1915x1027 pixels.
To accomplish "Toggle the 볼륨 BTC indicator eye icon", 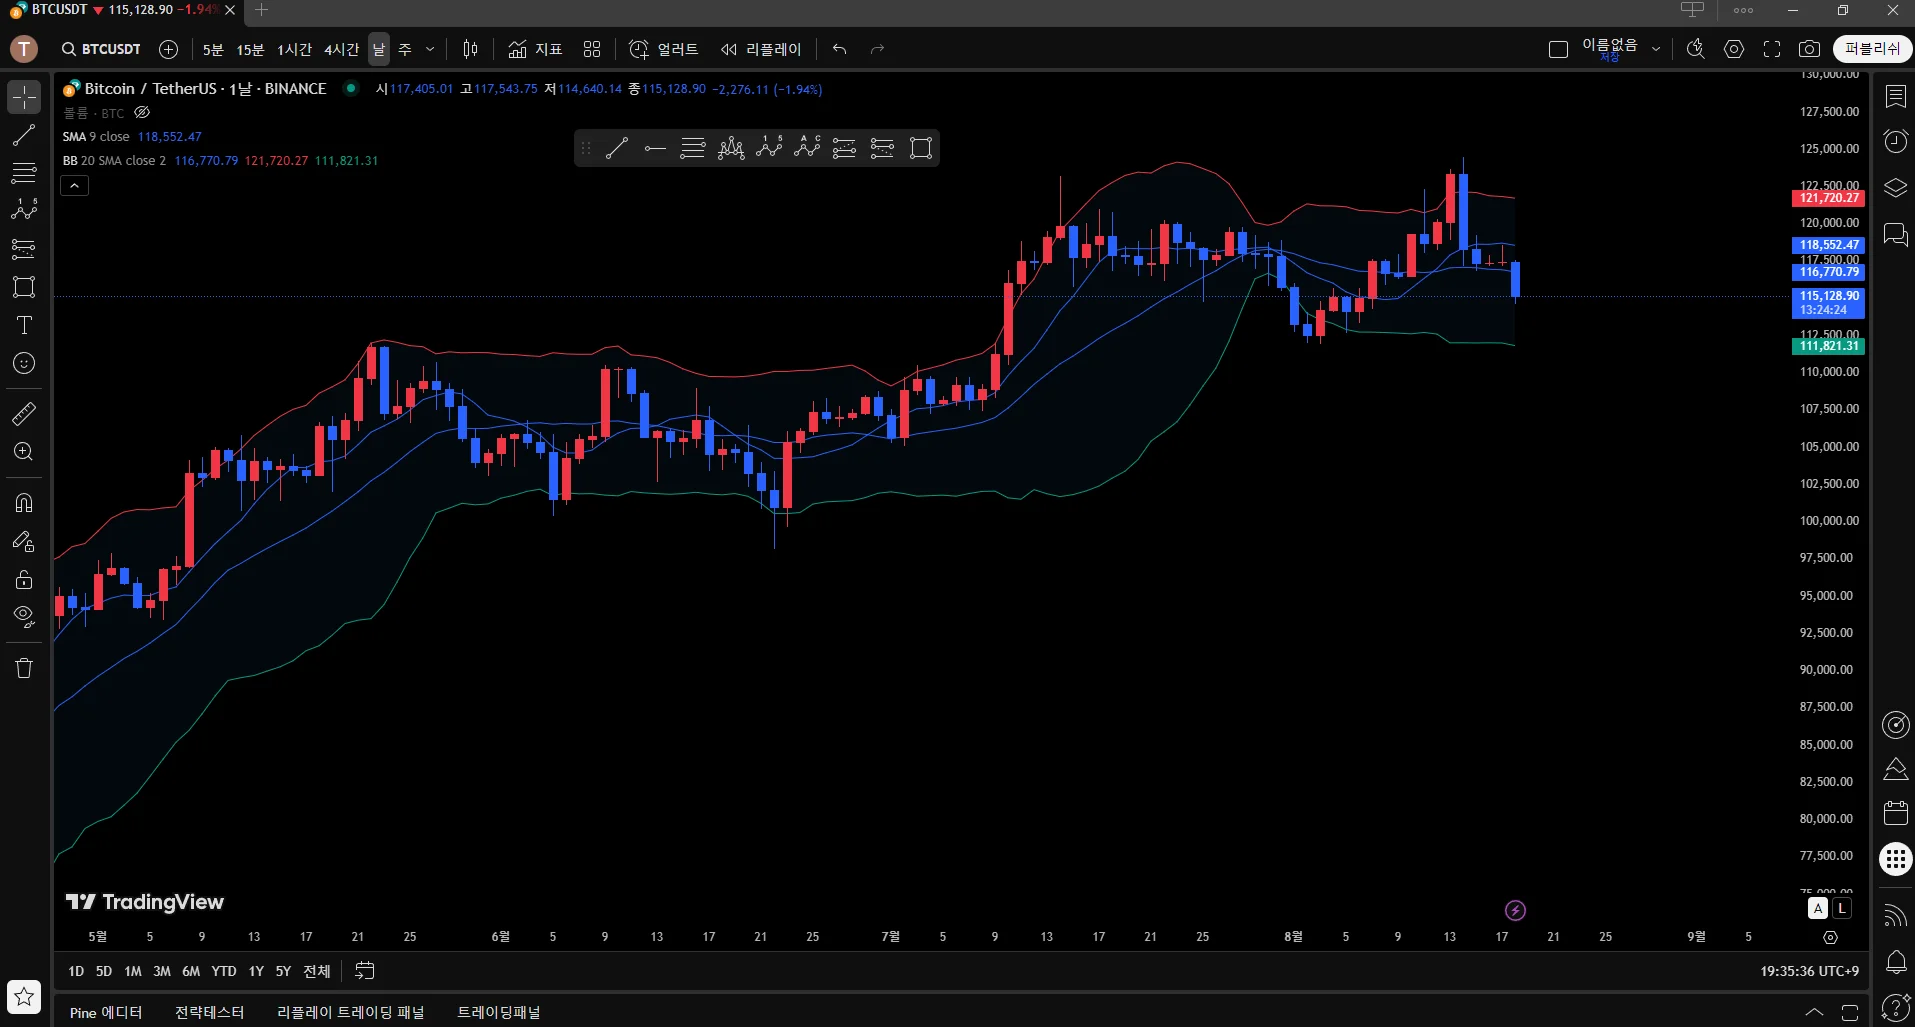I will click(x=142, y=113).
